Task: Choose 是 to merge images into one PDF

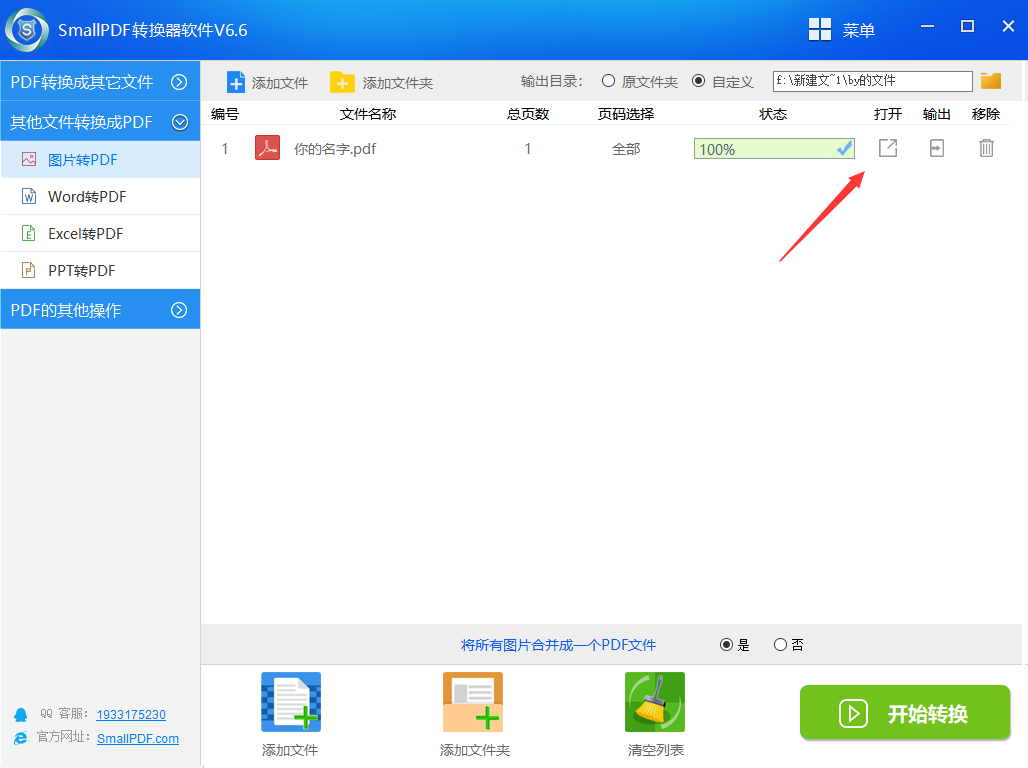Action: 726,645
